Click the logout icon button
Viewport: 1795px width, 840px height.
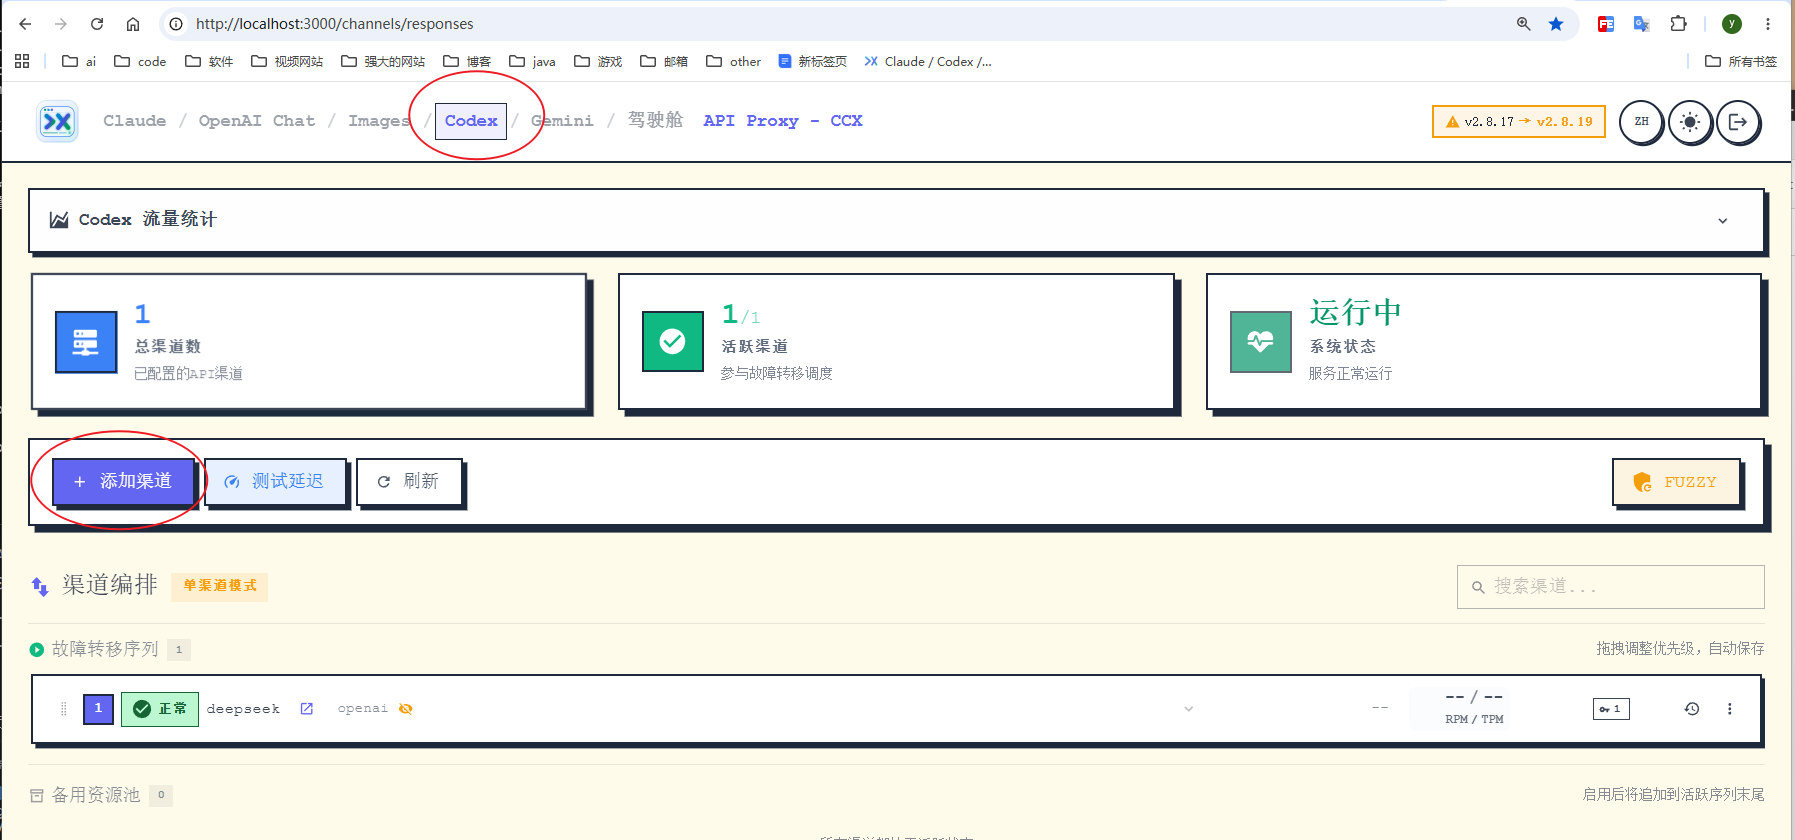point(1738,122)
